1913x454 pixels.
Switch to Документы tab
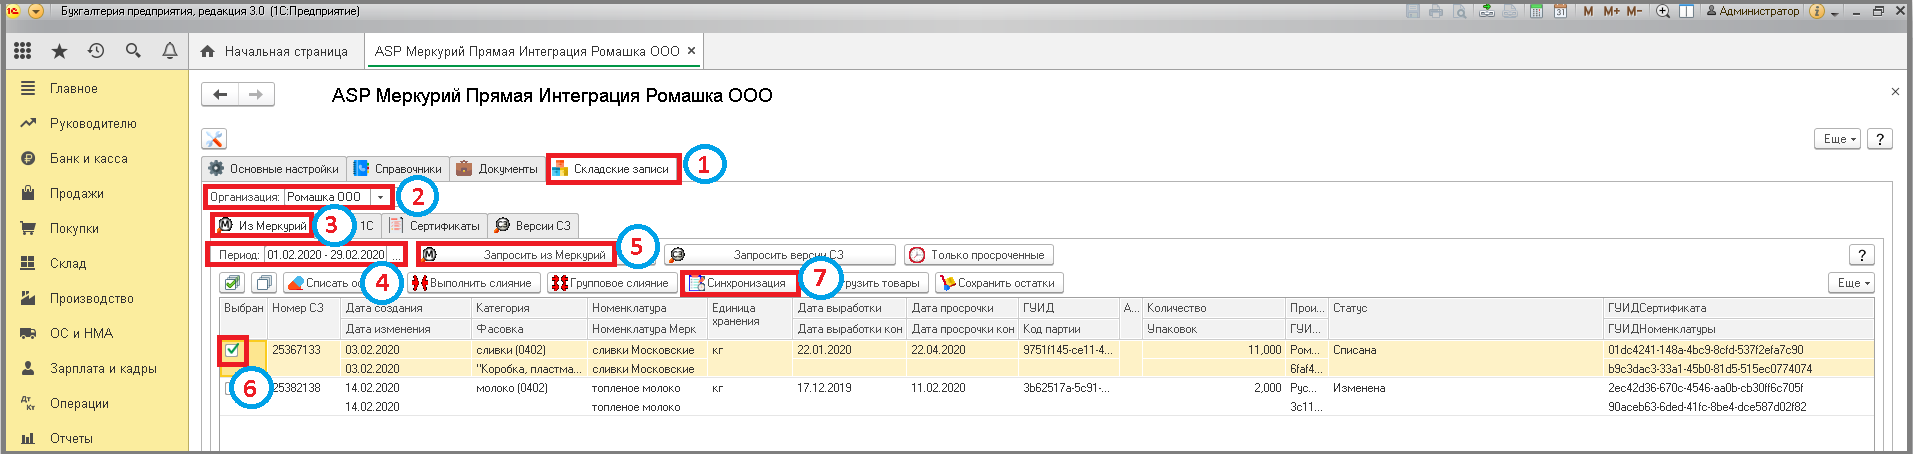tap(497, 169)
